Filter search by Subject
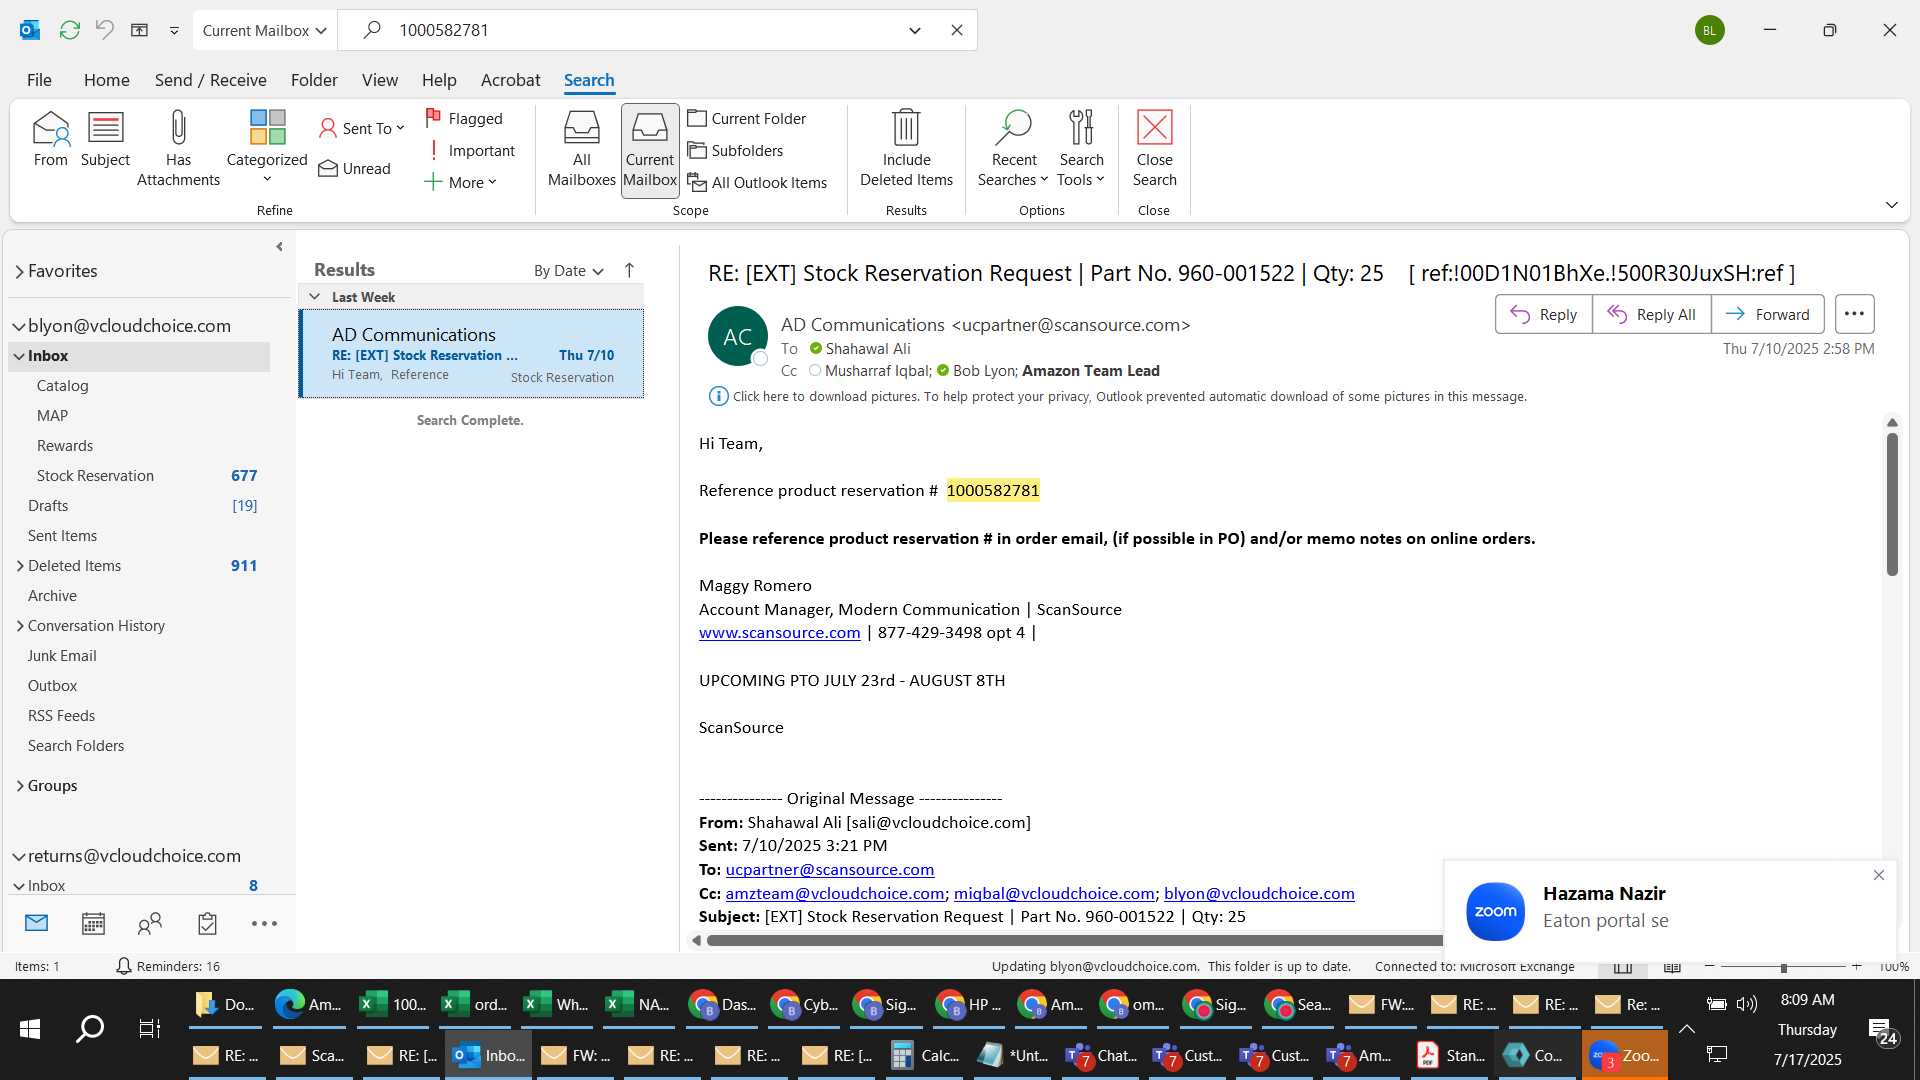The image size is (1920, 1080). click(105, 140)
